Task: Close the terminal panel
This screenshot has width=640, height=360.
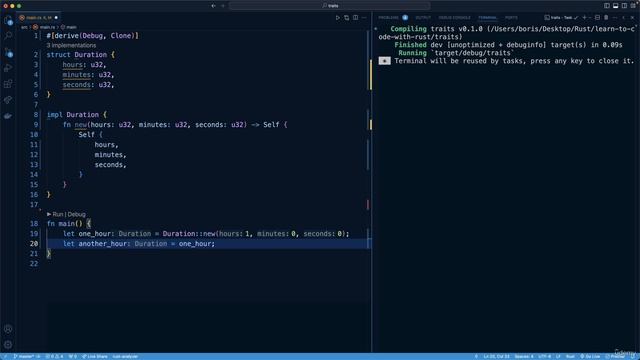Action: coord(633,18)
